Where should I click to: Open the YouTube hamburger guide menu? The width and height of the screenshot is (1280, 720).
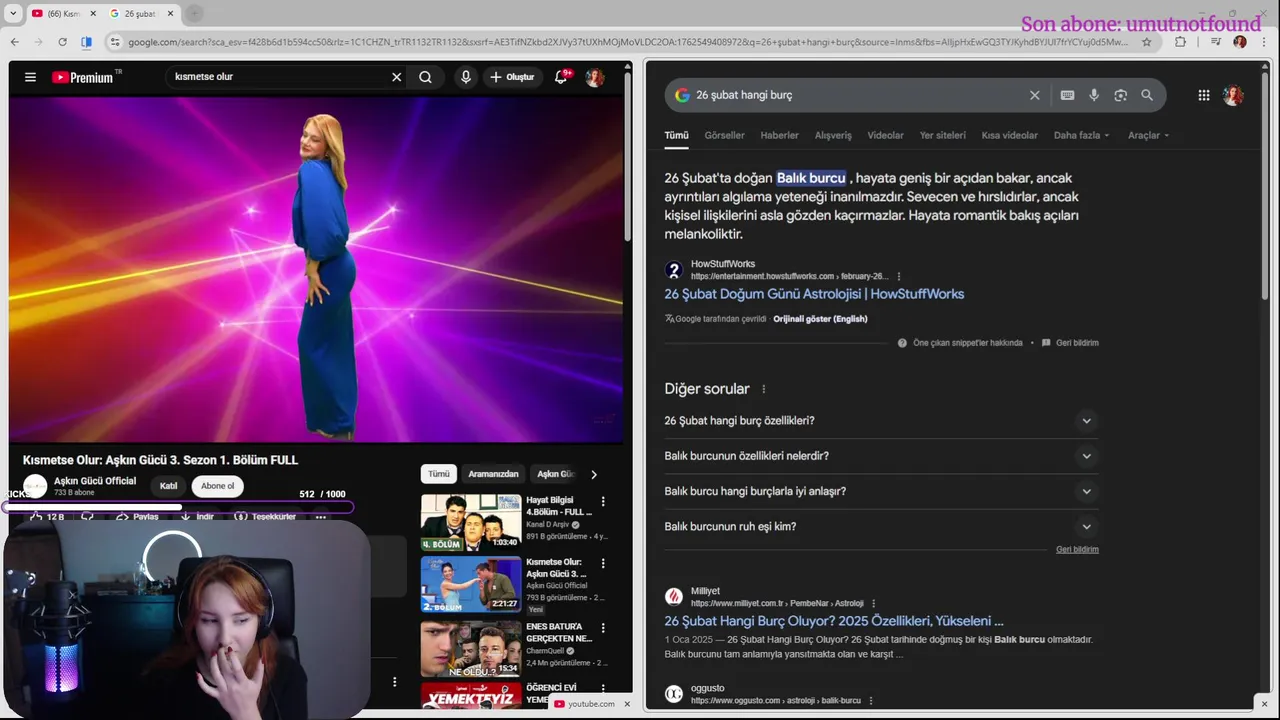click(x=30, y=77)
